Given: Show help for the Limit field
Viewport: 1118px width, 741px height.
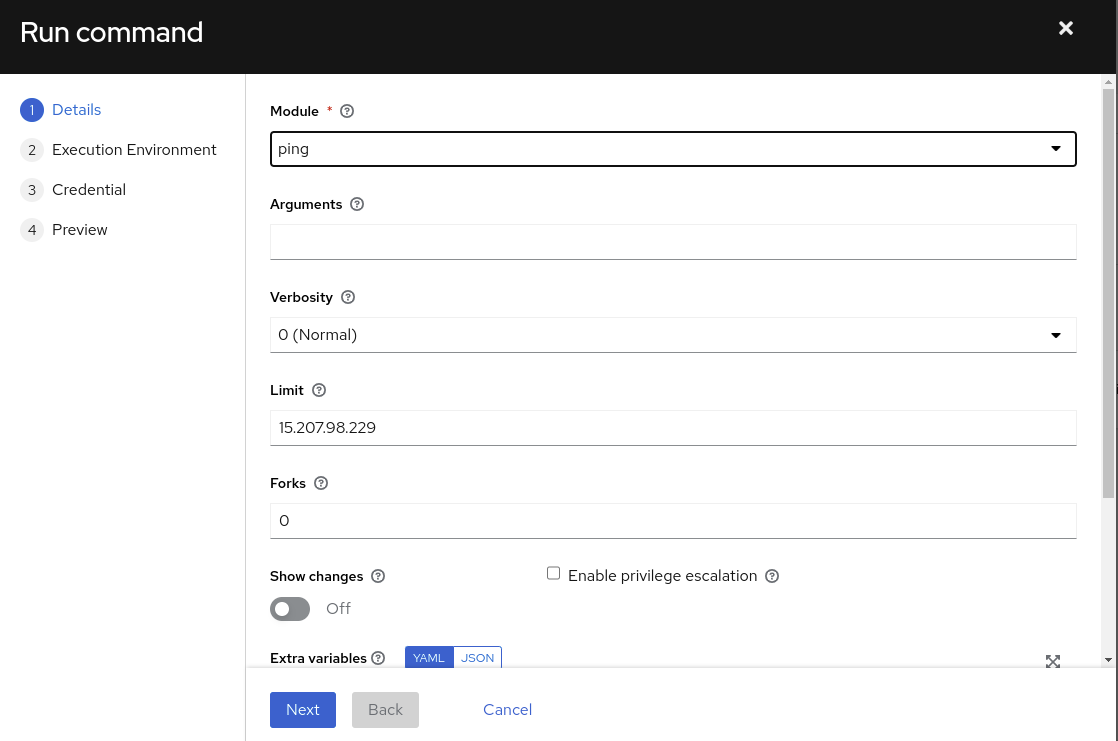Looking at the screenshot, I should [319, 390].
